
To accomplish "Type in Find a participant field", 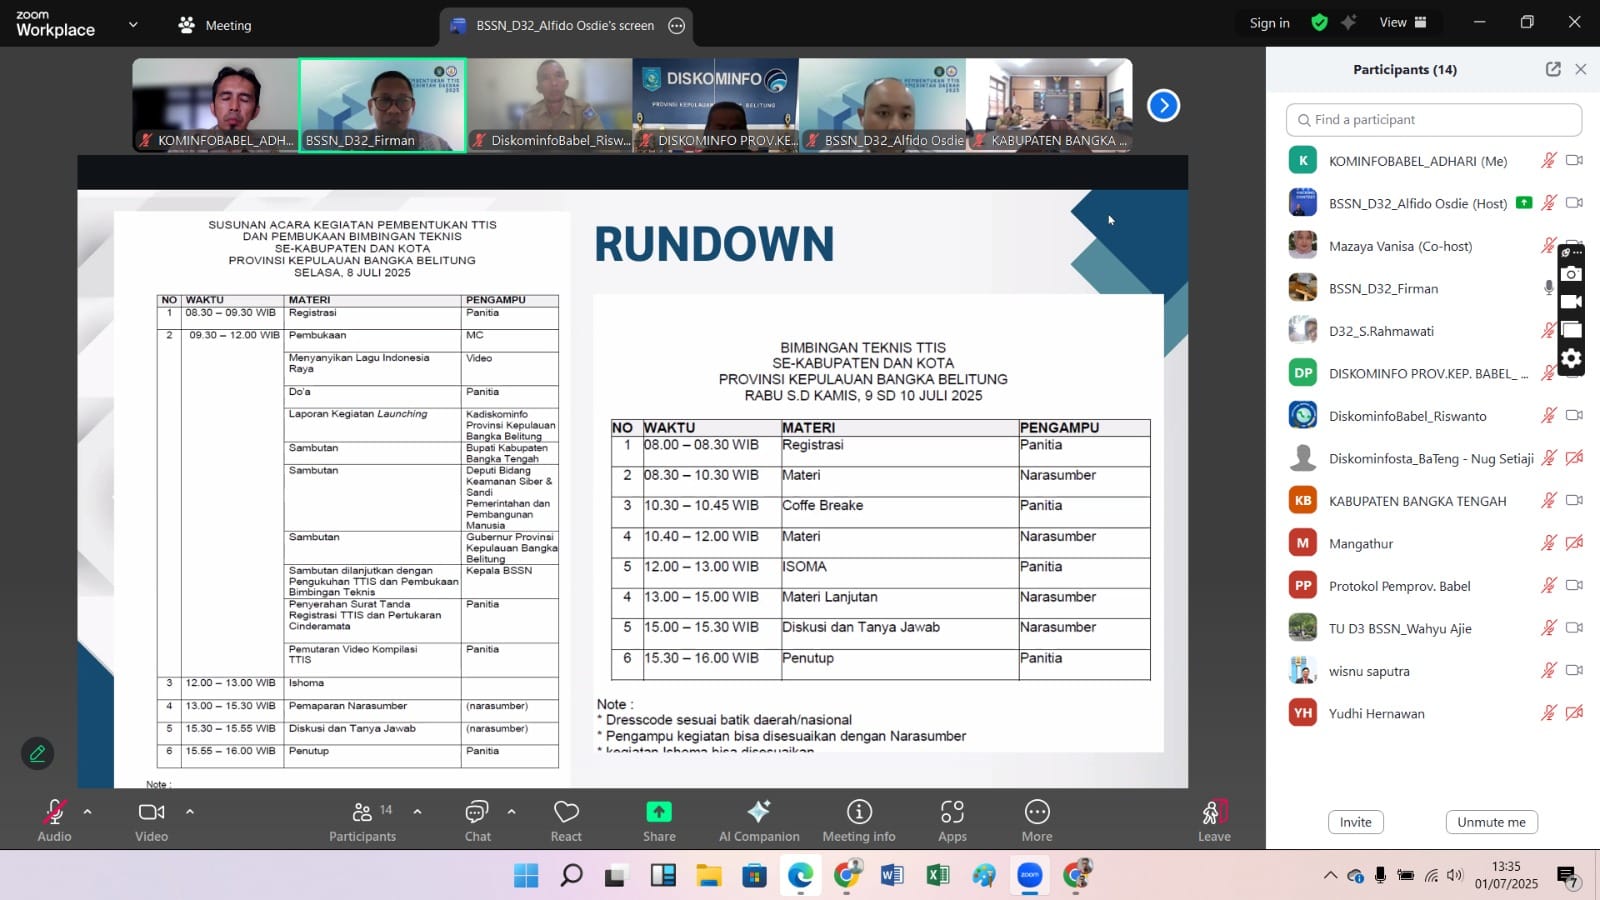I will [1434, 120].
